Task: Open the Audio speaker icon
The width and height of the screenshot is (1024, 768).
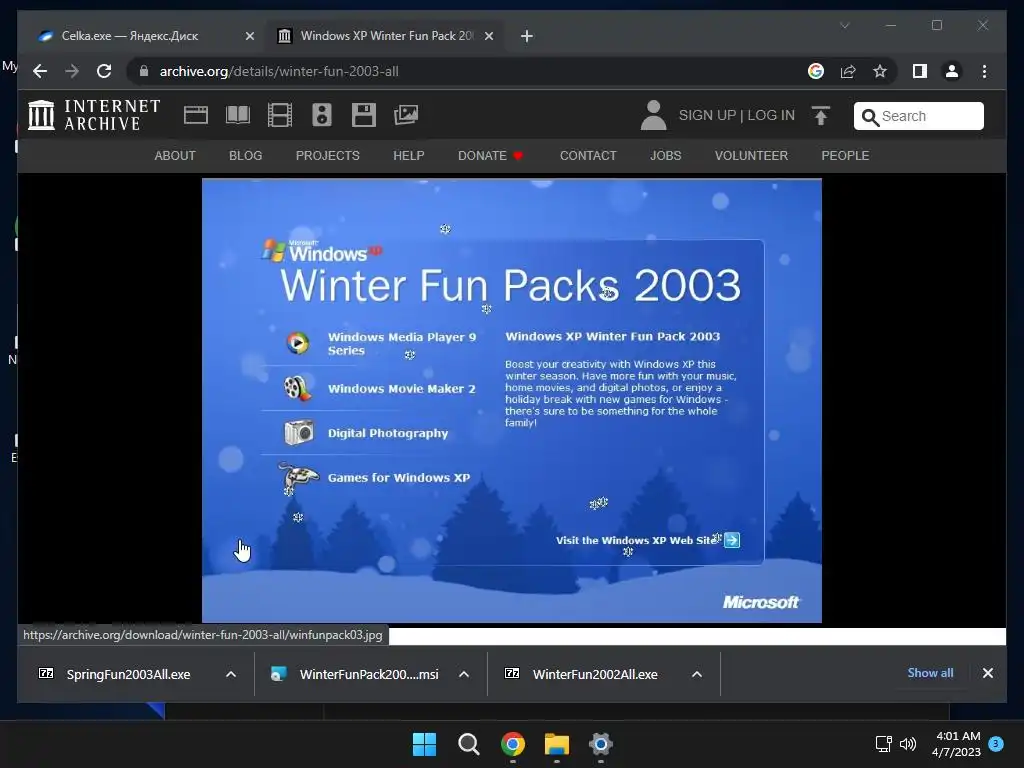Action: click(x=321, y=115)
